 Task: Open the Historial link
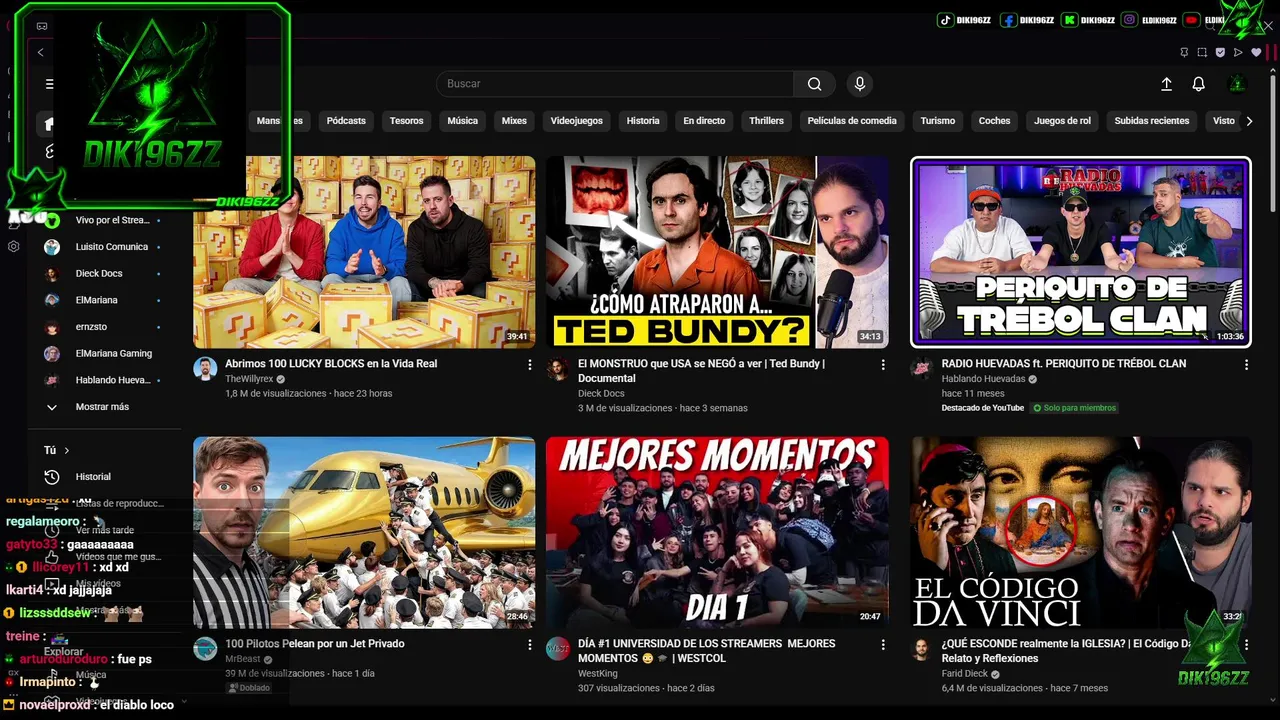point(93,477)
